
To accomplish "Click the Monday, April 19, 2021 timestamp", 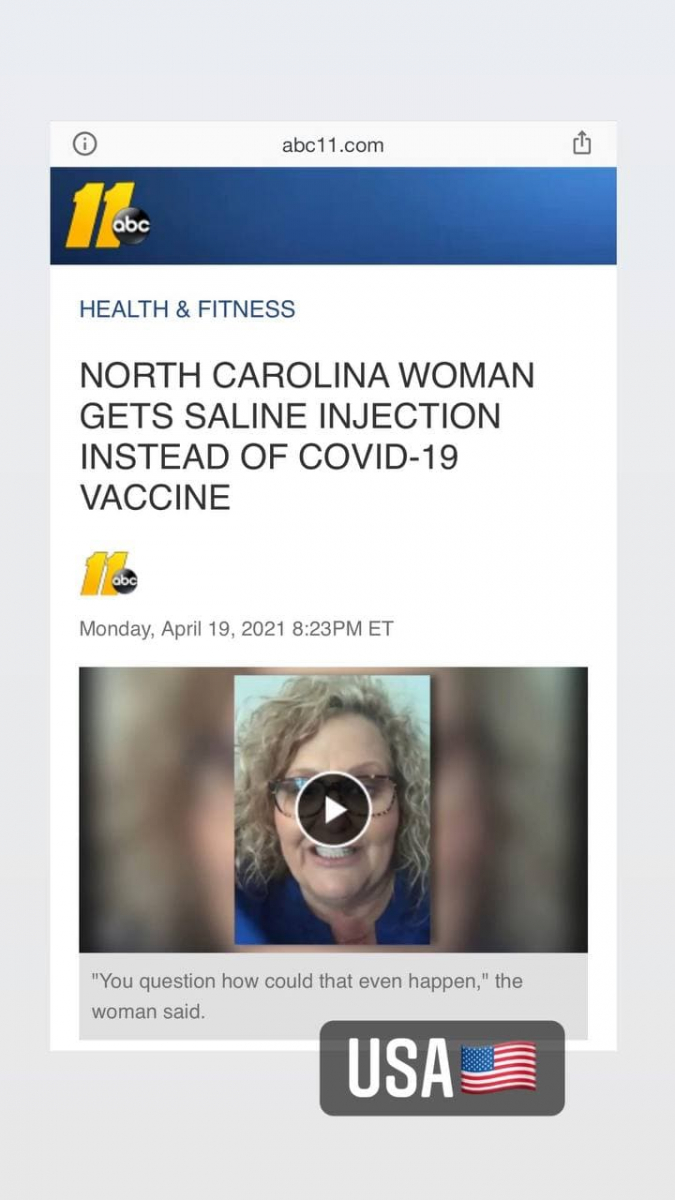I will point(236,629).
